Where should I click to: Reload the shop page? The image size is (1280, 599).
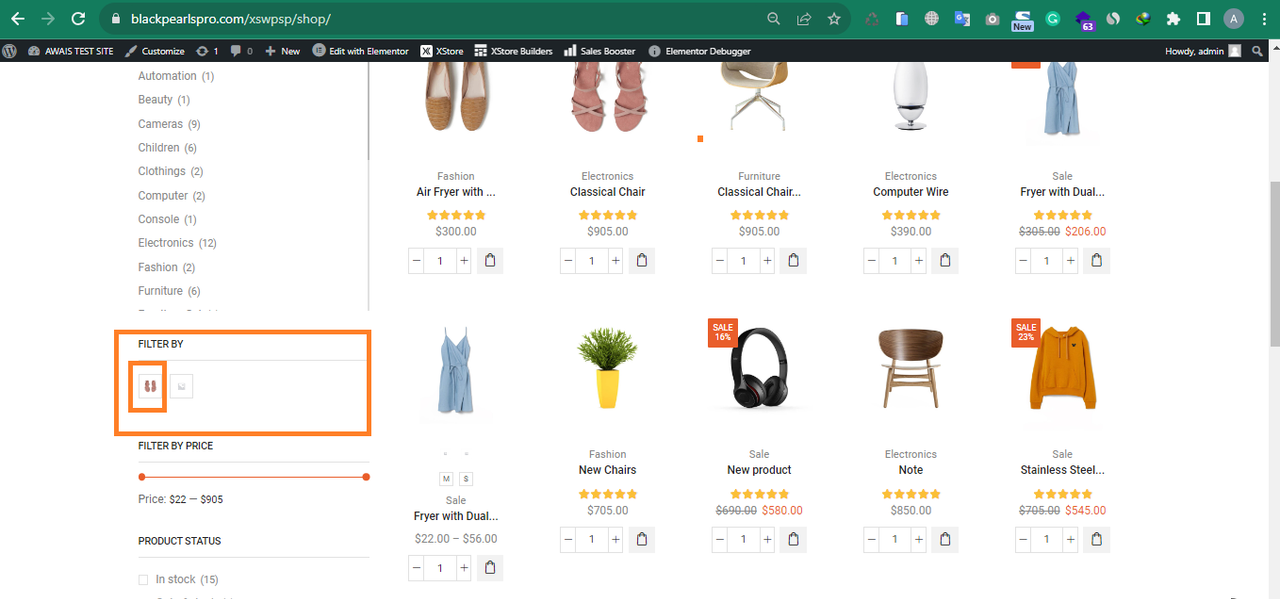click(78, 19)
